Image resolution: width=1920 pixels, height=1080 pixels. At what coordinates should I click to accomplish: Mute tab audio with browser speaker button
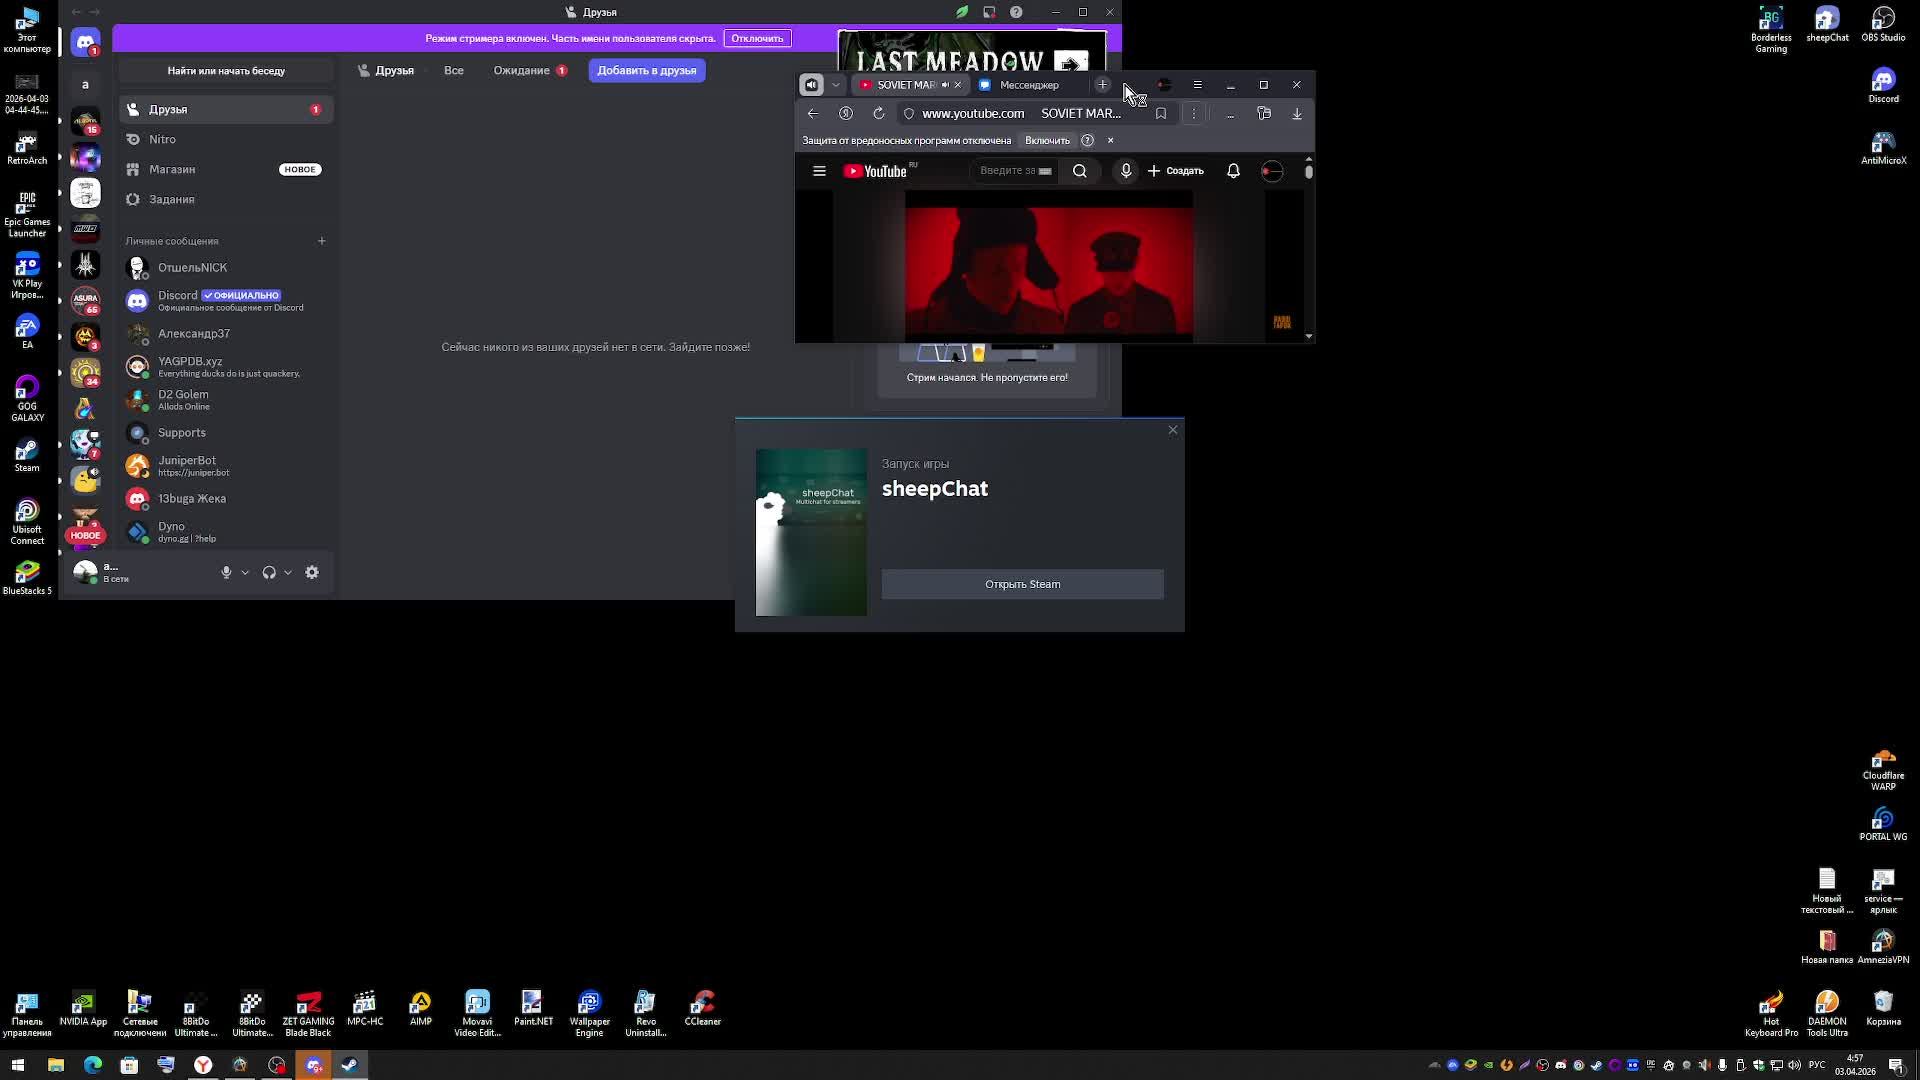click(811, 85)
